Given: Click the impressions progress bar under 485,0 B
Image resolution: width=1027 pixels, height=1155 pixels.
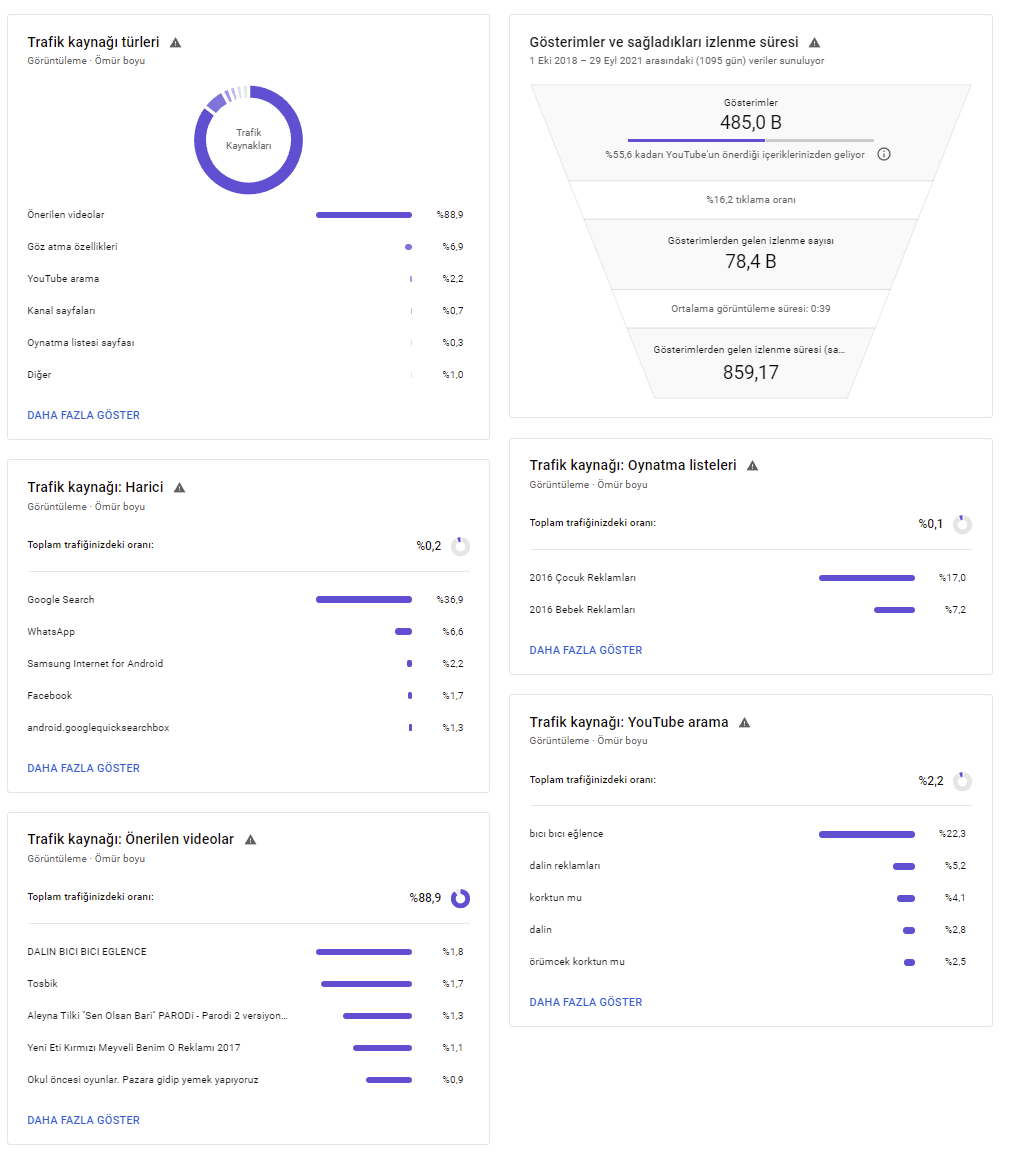Looking at the screenshot, I should 751,140.
